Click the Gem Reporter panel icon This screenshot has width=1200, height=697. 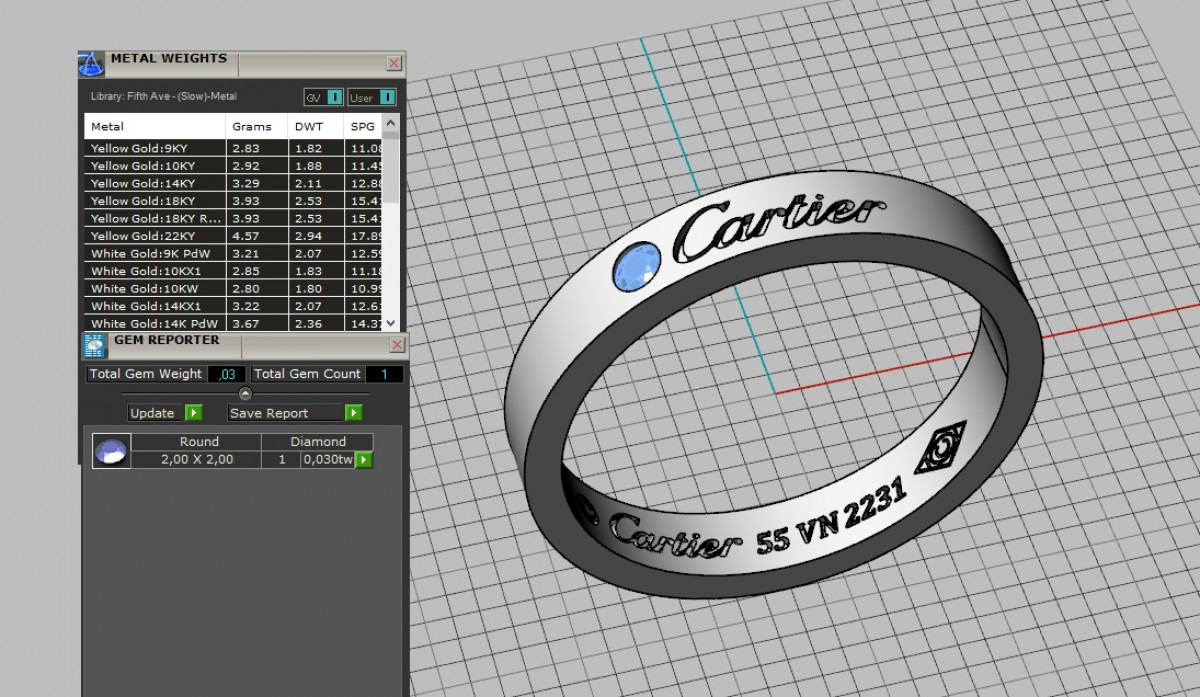[x=94, y=346]
